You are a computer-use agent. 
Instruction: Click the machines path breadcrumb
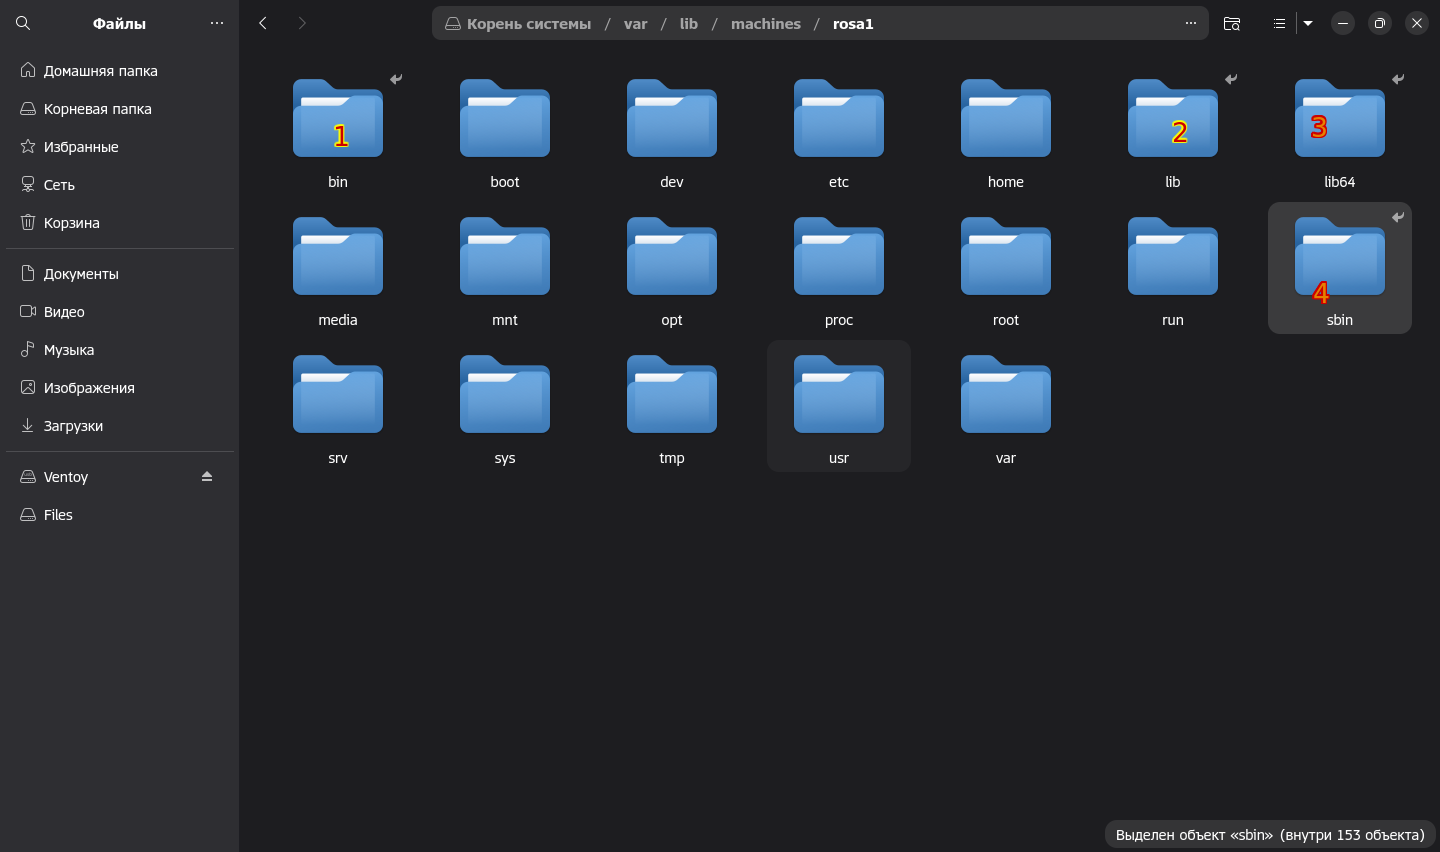click(x=765, y=24)
